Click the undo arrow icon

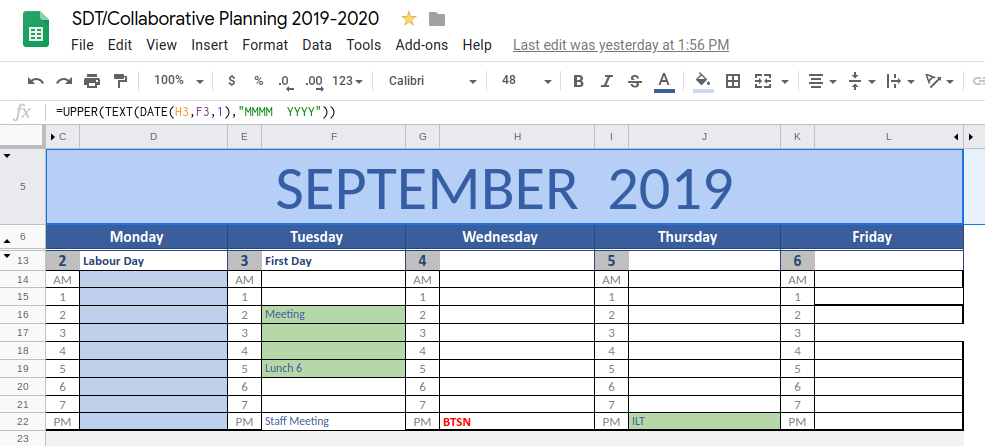coord(36,81)
